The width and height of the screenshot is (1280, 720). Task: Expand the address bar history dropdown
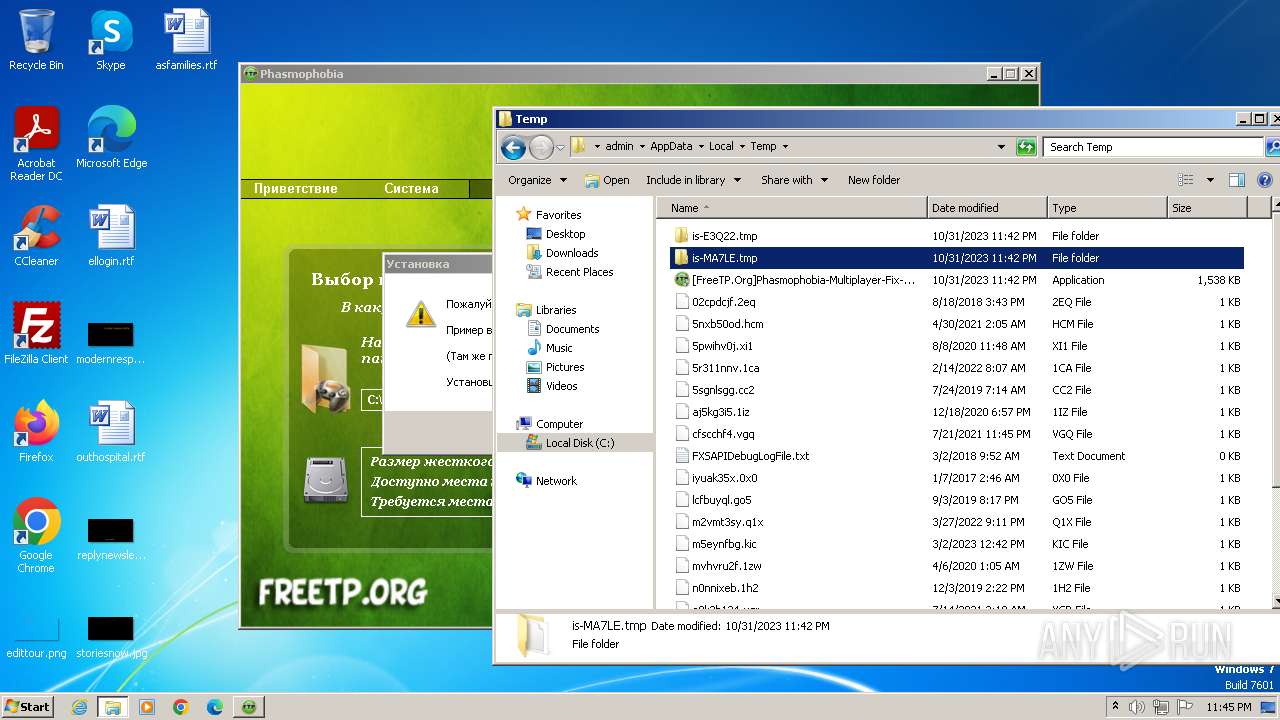tap(1001, 147)
